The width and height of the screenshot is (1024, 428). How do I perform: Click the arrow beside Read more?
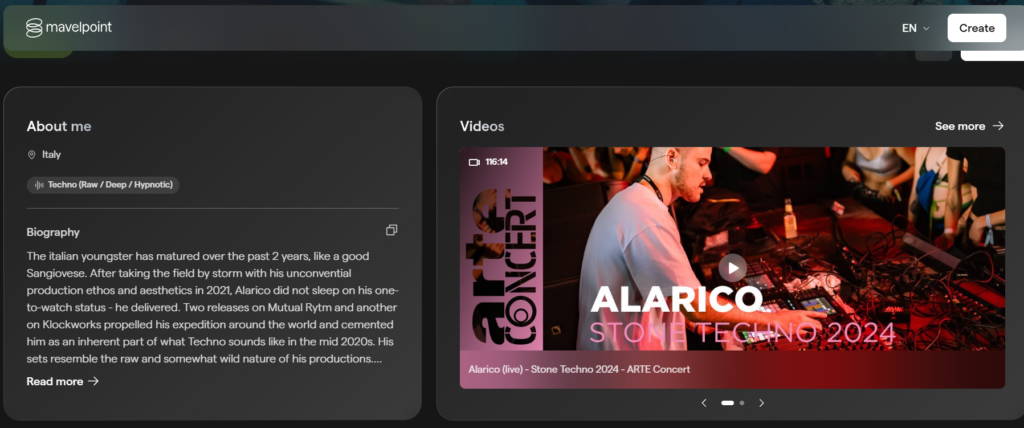pyautogui.click(x=93, y=381)
